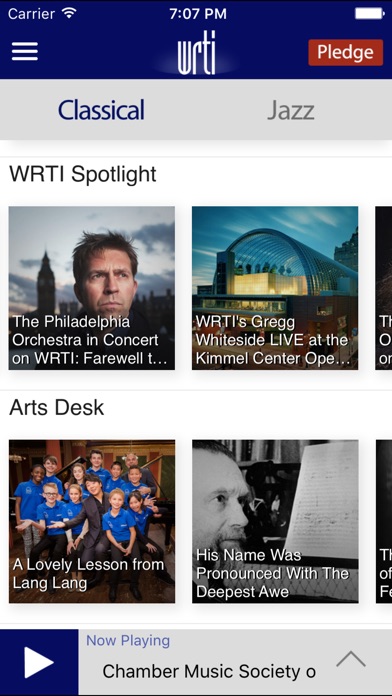Open His Name Was Pronounced article
The height and width of the screenshot is (696, 392).
(275, 522)
